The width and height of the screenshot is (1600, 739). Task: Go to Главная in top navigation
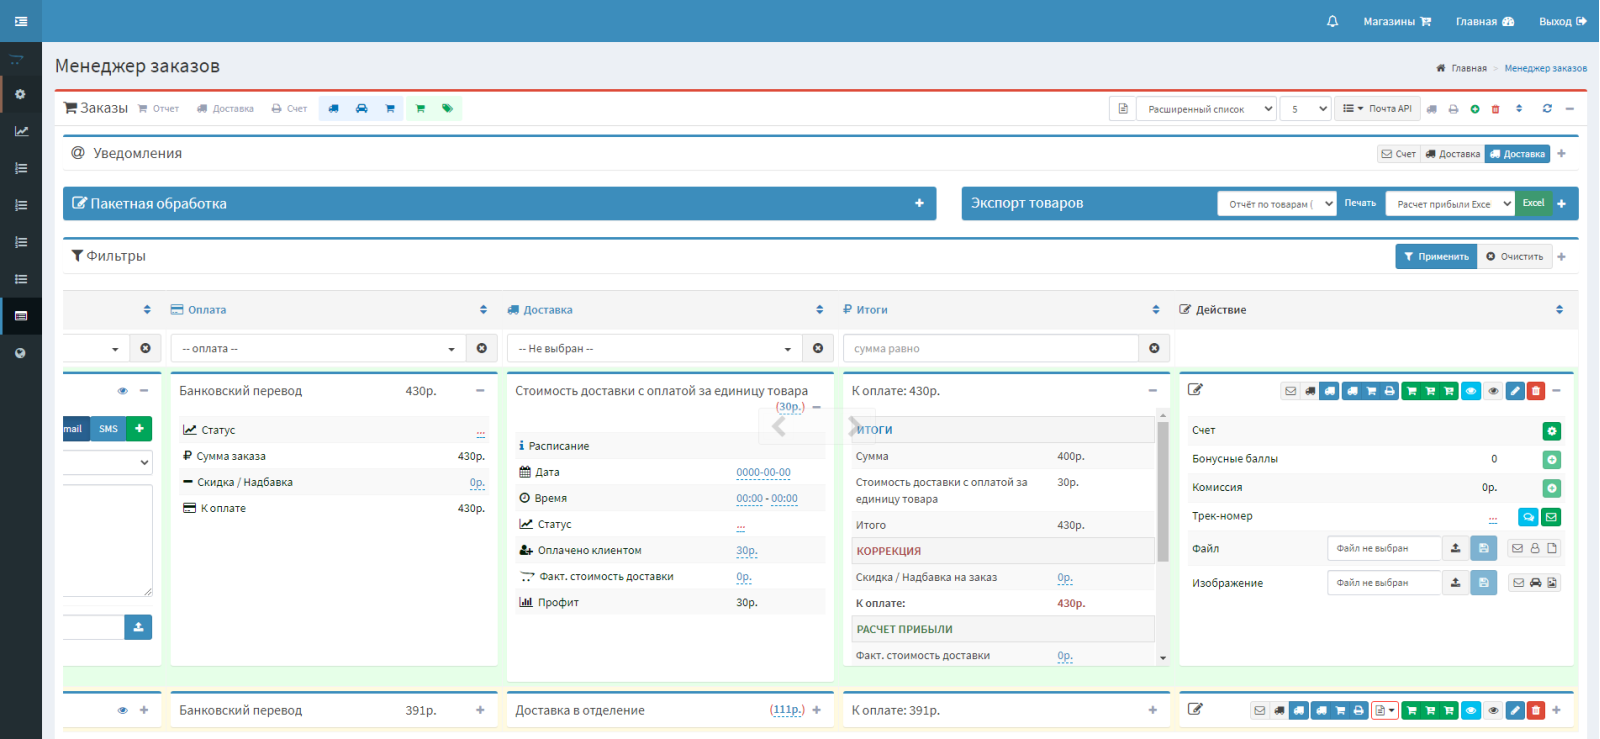click(x=1484, y=21)
